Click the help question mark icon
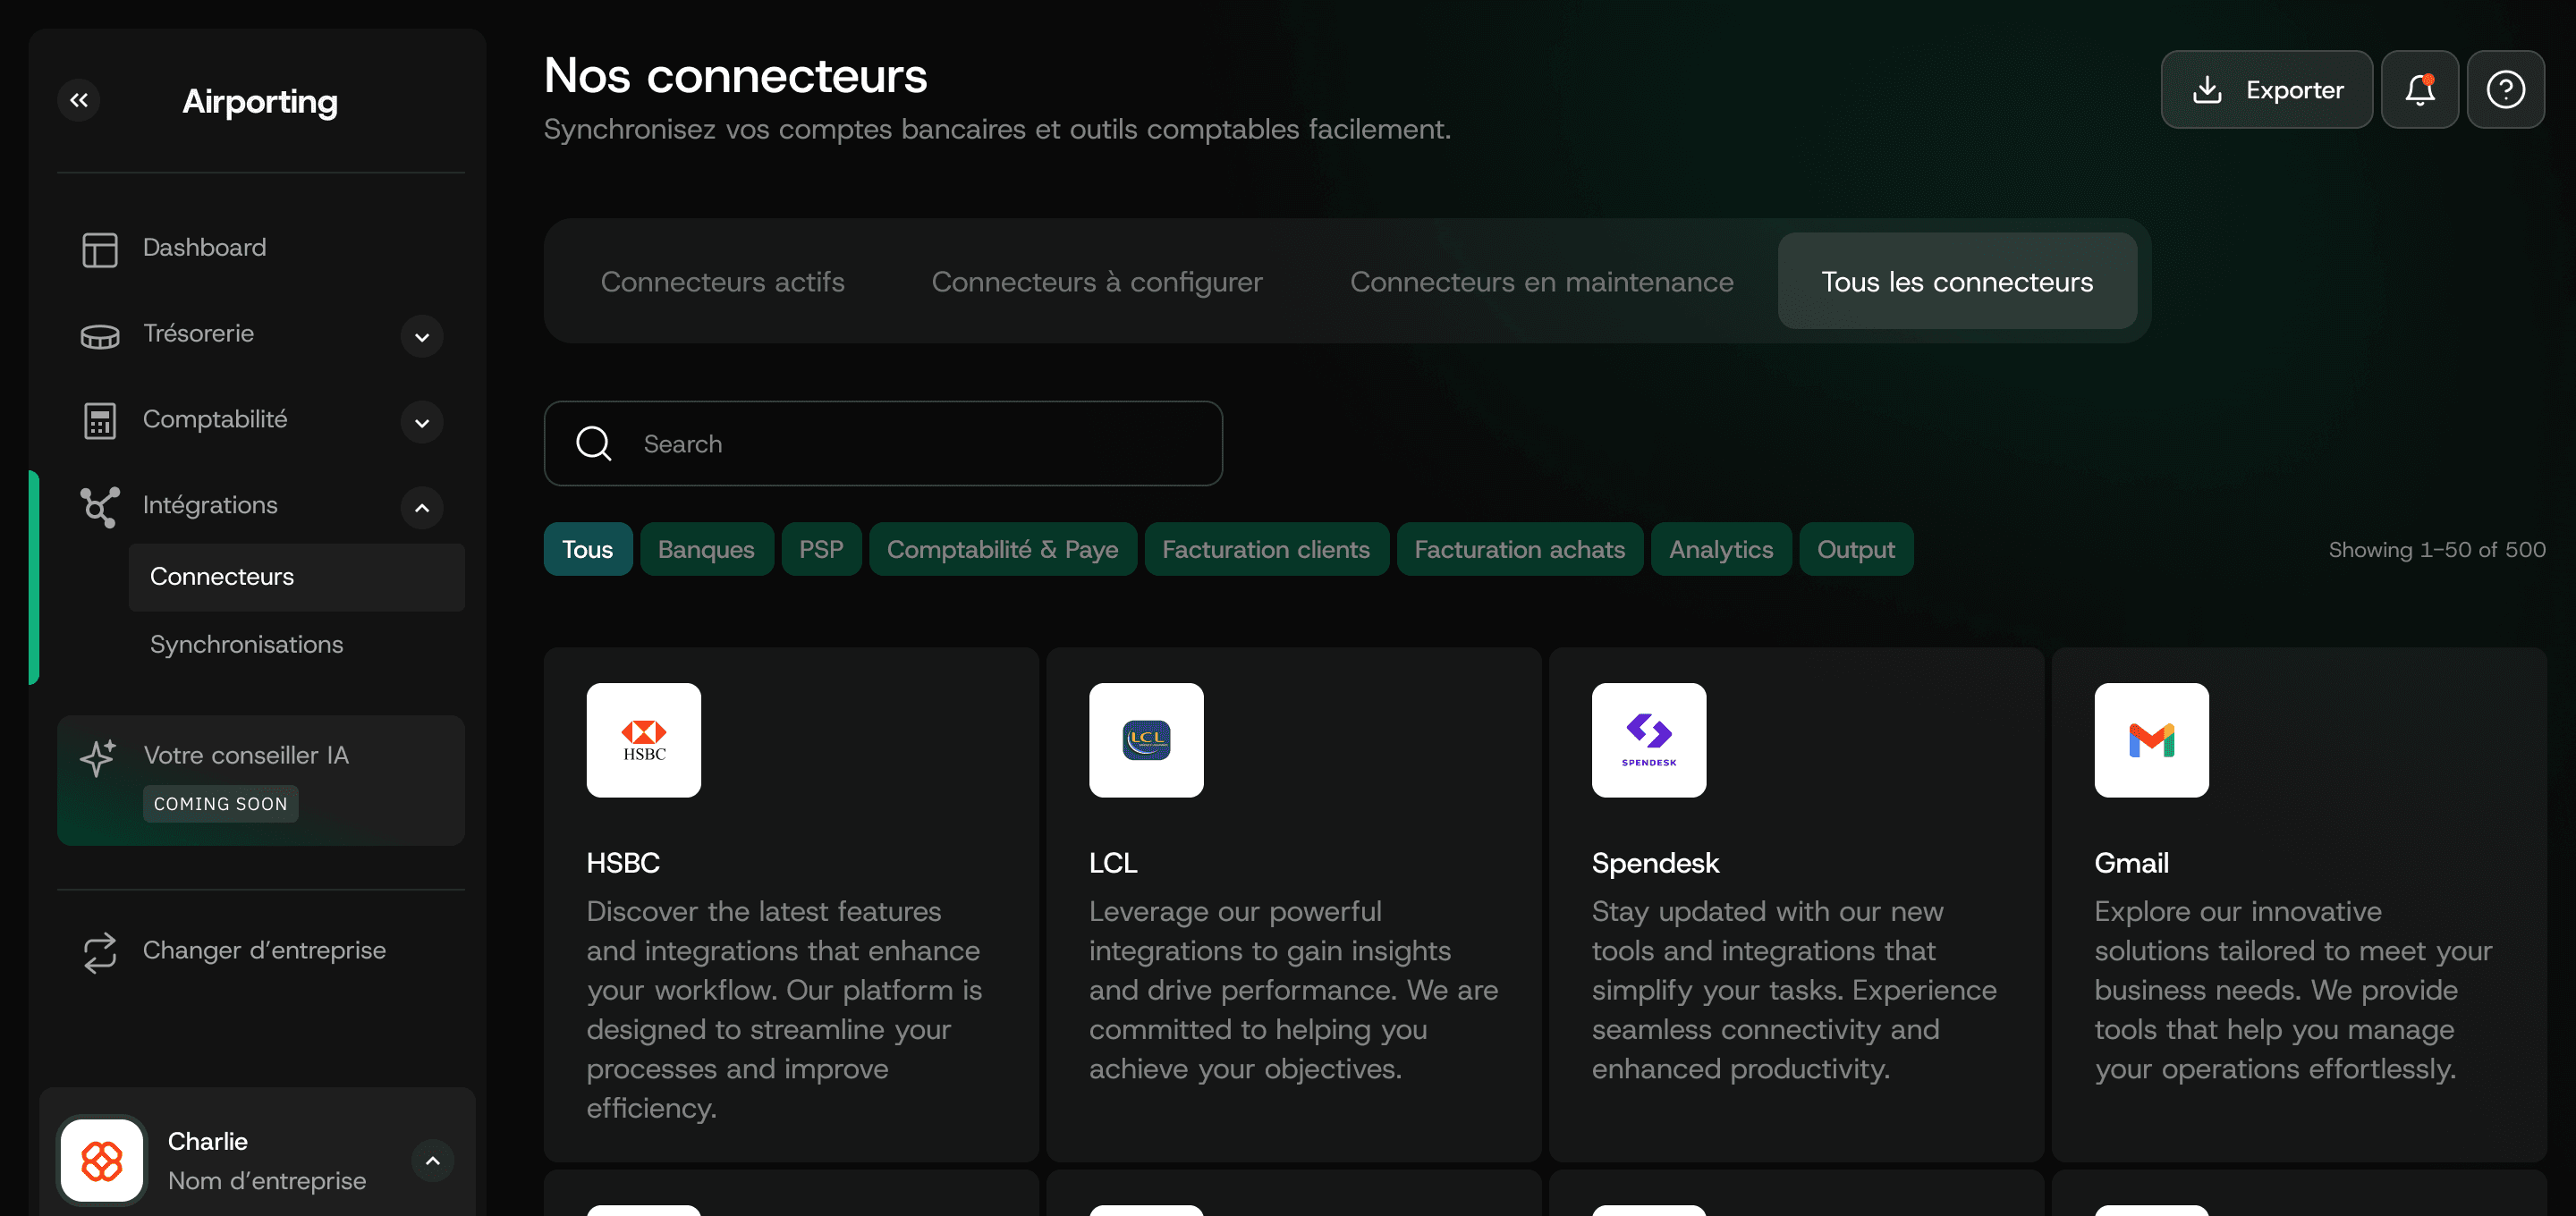Image resolution: width=2576 pixels, height=1216 pixels. coord(2505,90)
